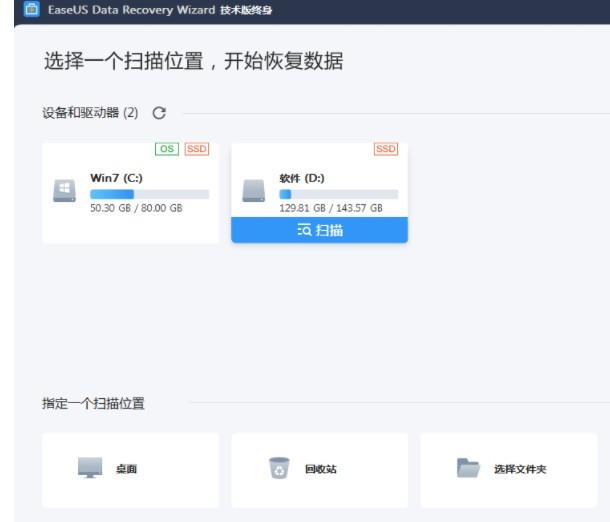This screenshot has width=610, height=522.
Task: Click the 选择一个扫描位置 main heading
Action: 194,61
